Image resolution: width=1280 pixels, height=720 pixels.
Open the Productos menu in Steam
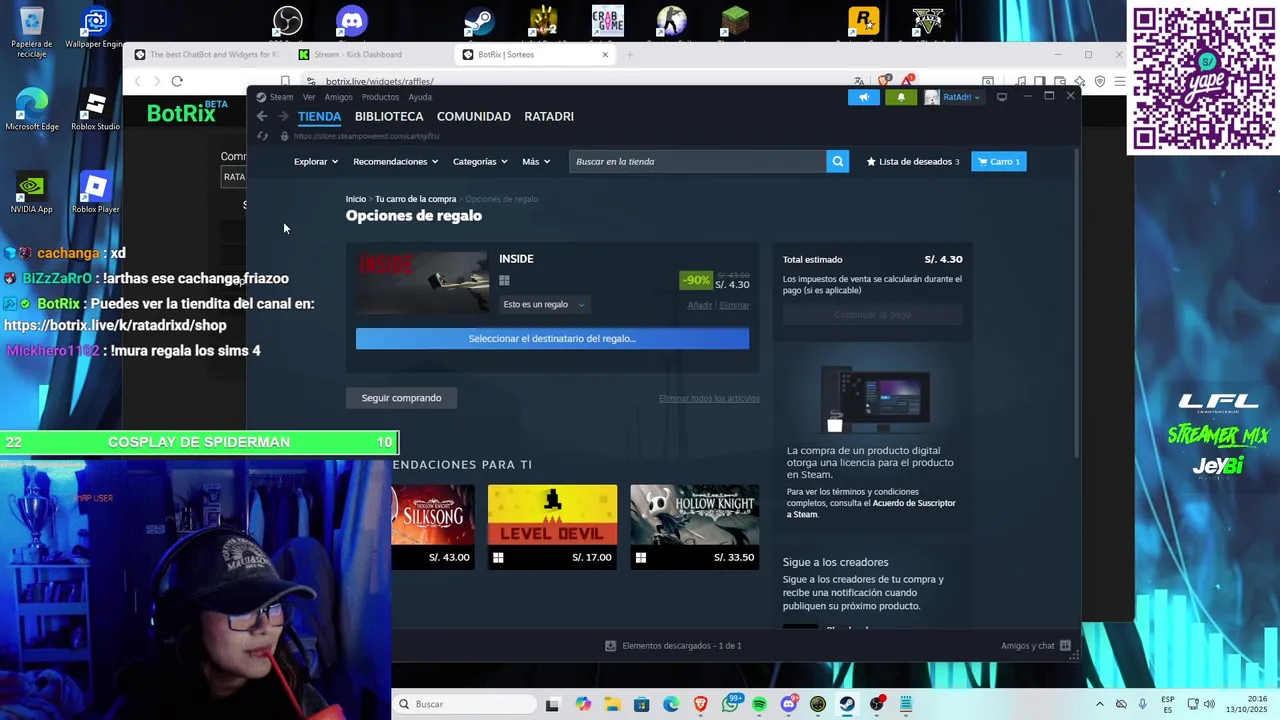tap(380, 97)
